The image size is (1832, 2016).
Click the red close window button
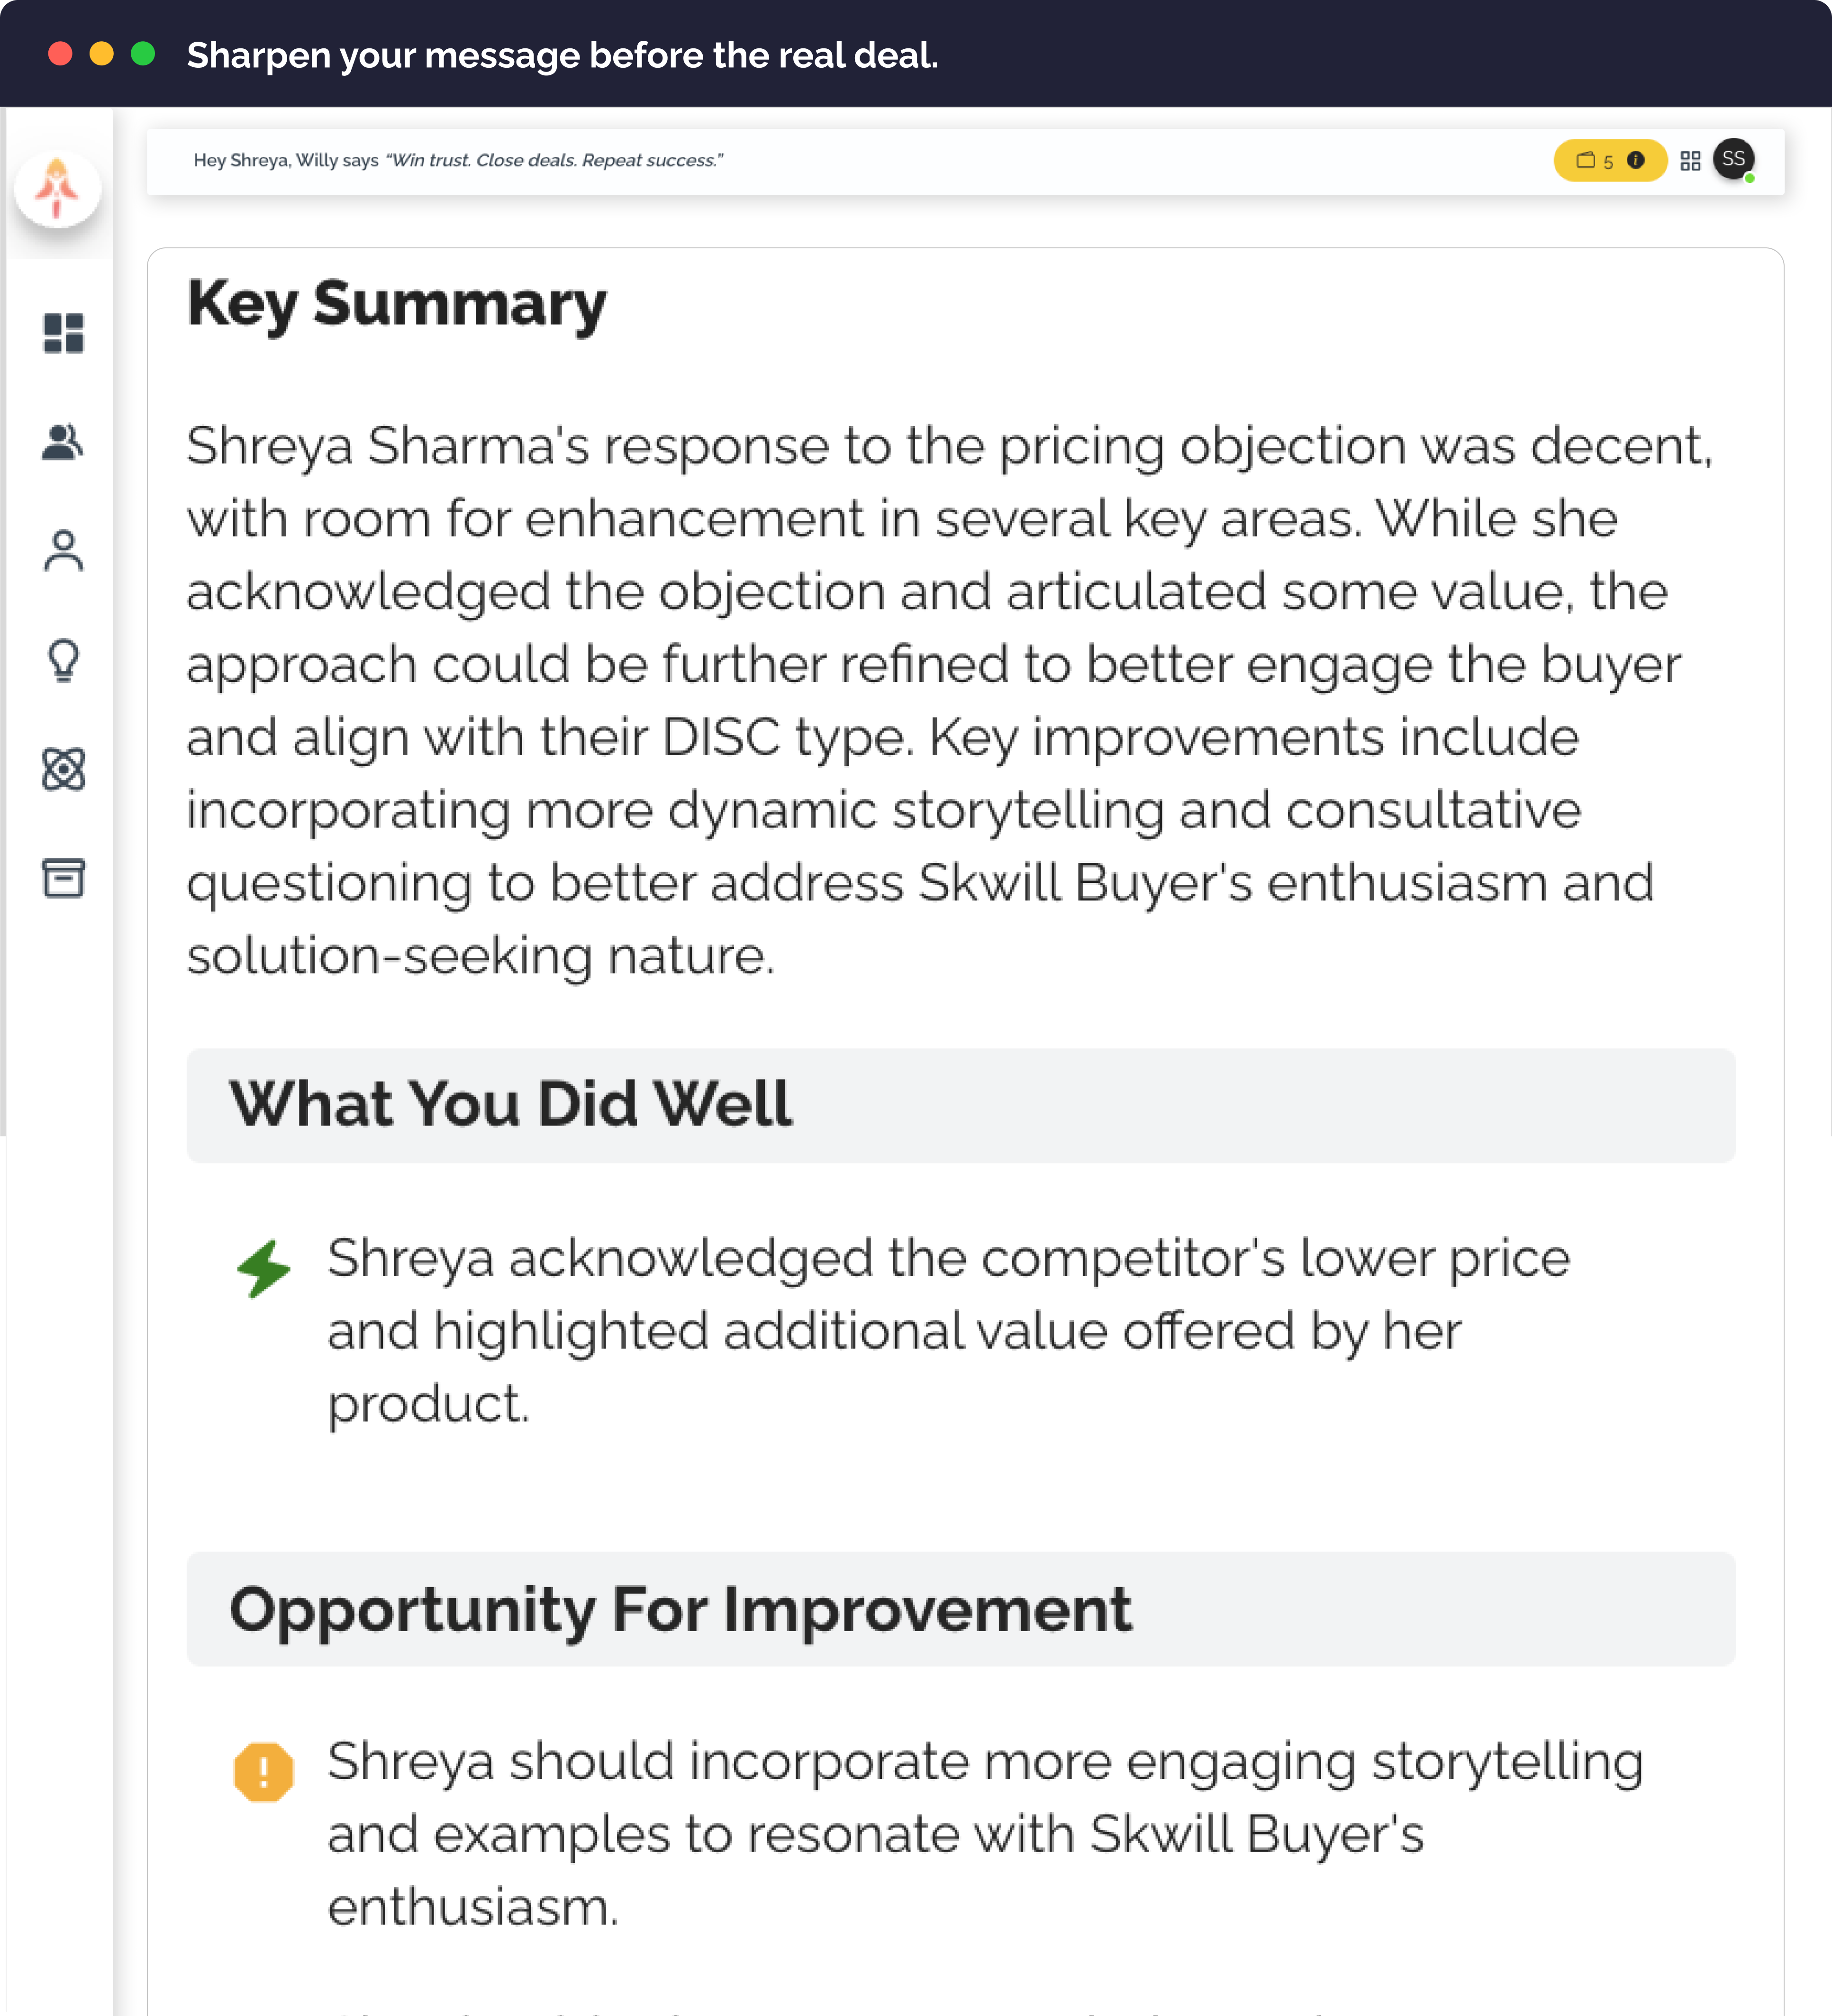[60, 54]
